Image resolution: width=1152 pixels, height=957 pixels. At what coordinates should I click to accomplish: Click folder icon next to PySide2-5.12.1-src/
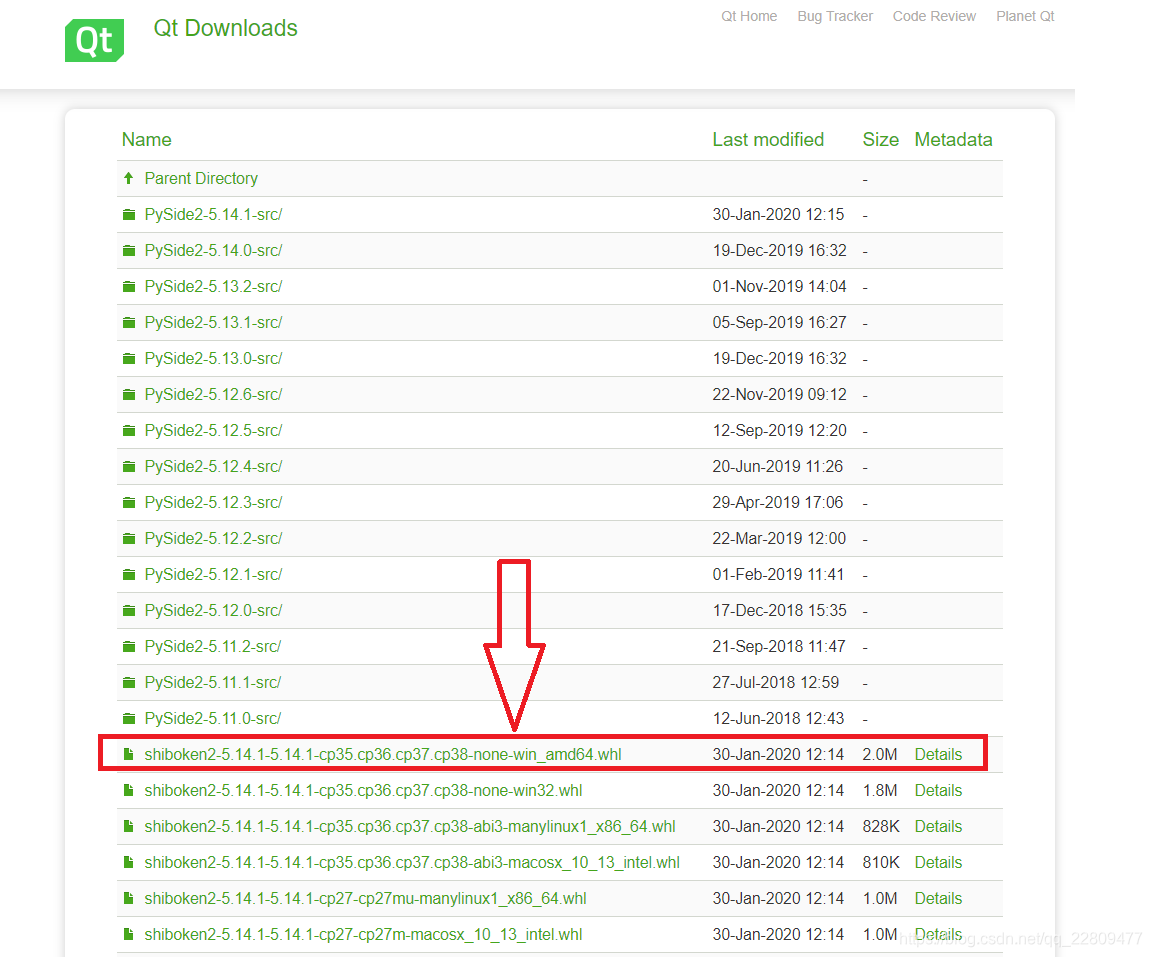[129, 574]
